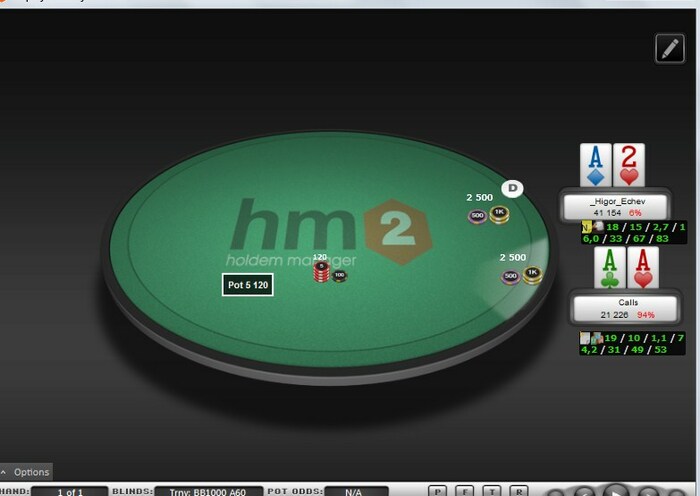The height and width of the screenshot is (496, 700).
Task: Click the HUD stats '18 / 15 / 2,7 / 1'
Action: pyautogui.click(x=646, y=227)
